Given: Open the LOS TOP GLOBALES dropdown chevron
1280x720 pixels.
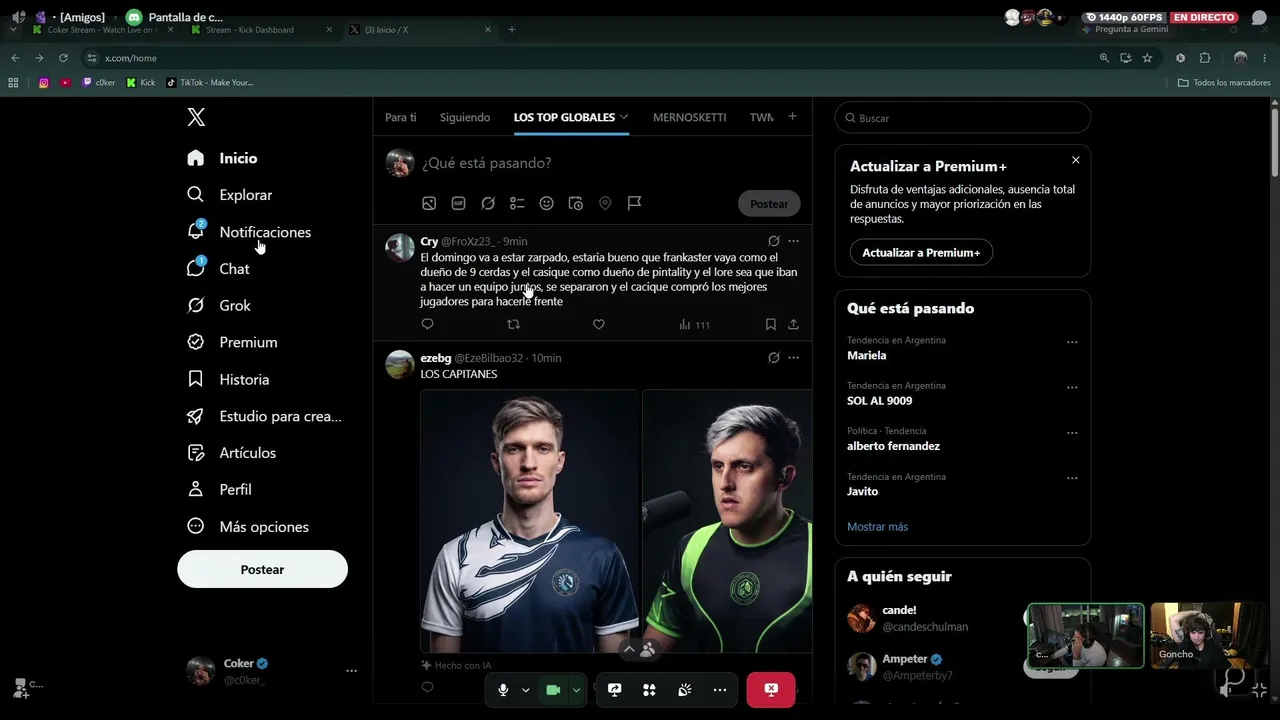Looking at the screenshot, I should pyautogui.click(x=624, y=117).
